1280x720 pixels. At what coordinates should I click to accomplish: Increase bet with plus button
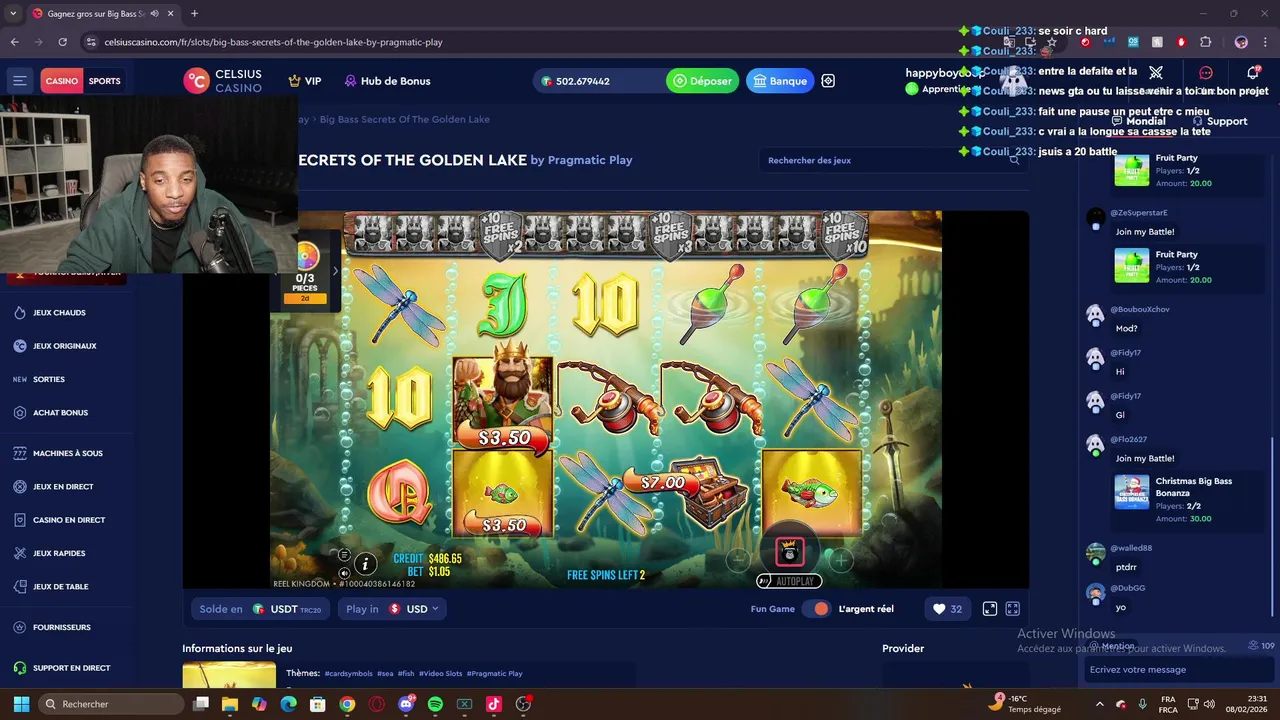point(841,560)
